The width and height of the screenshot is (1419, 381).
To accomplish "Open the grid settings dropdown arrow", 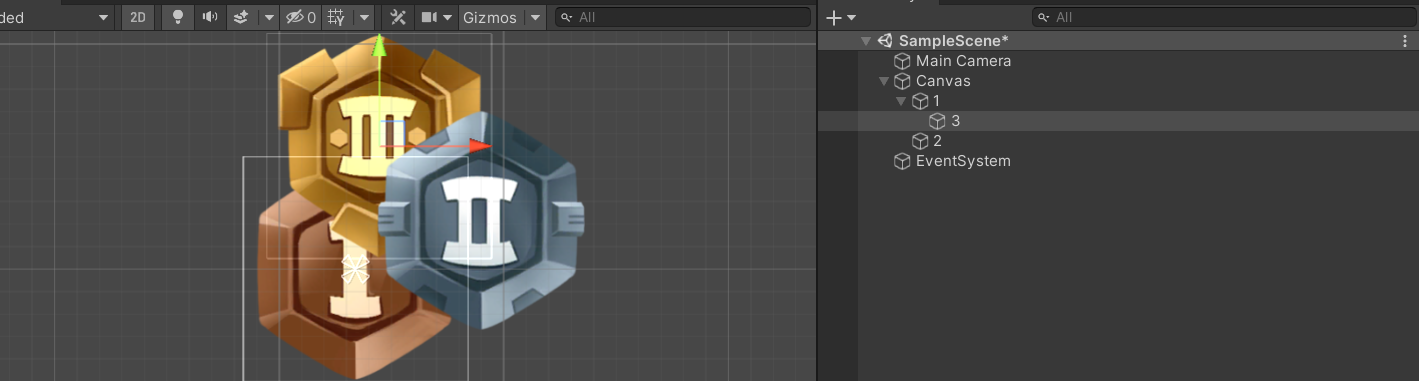I will [x=364, y=17].
